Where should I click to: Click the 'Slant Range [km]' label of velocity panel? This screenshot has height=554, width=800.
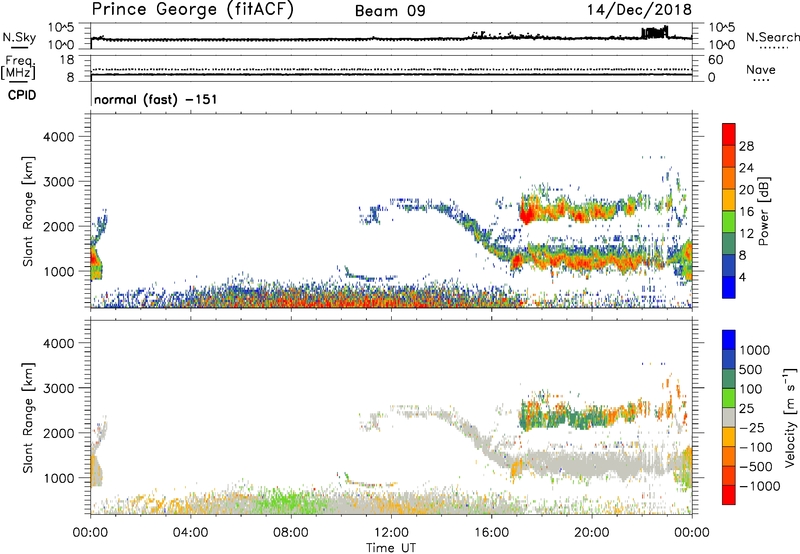28,418
